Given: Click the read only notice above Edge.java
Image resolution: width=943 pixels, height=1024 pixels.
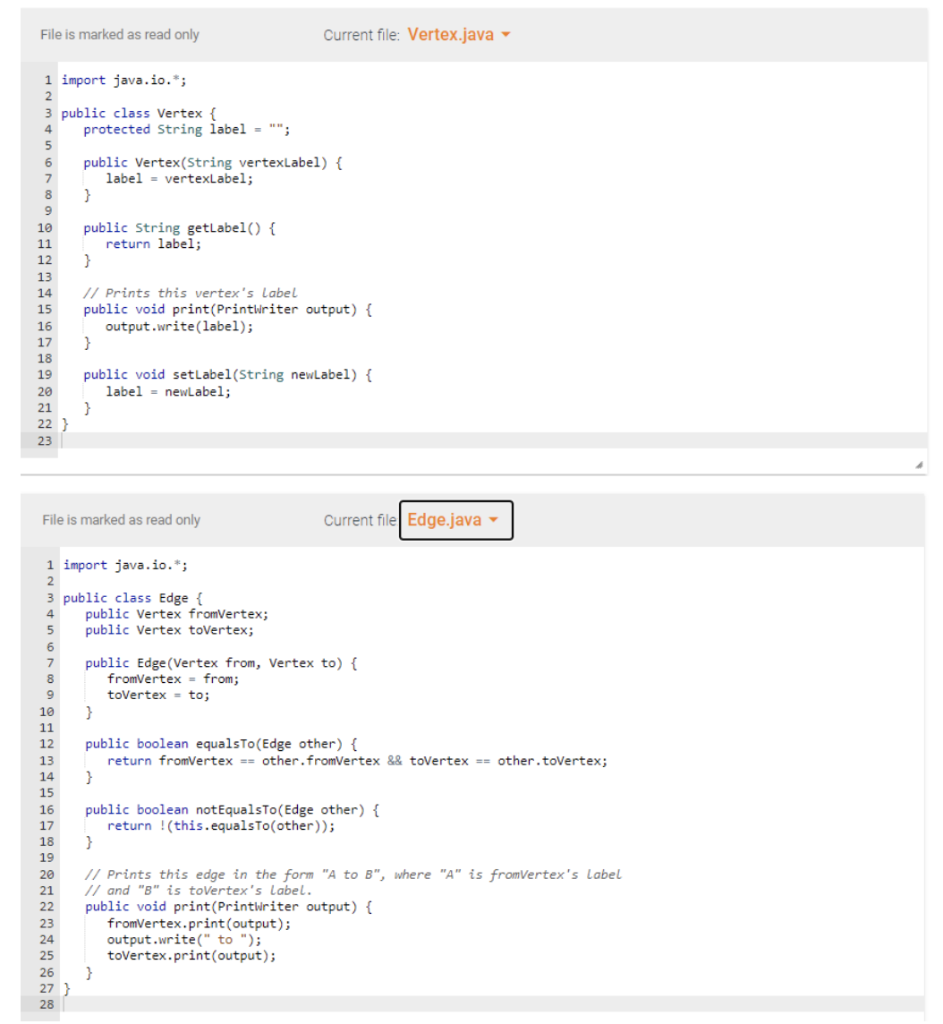Looking at the screenshot, I should click(121, 520).
